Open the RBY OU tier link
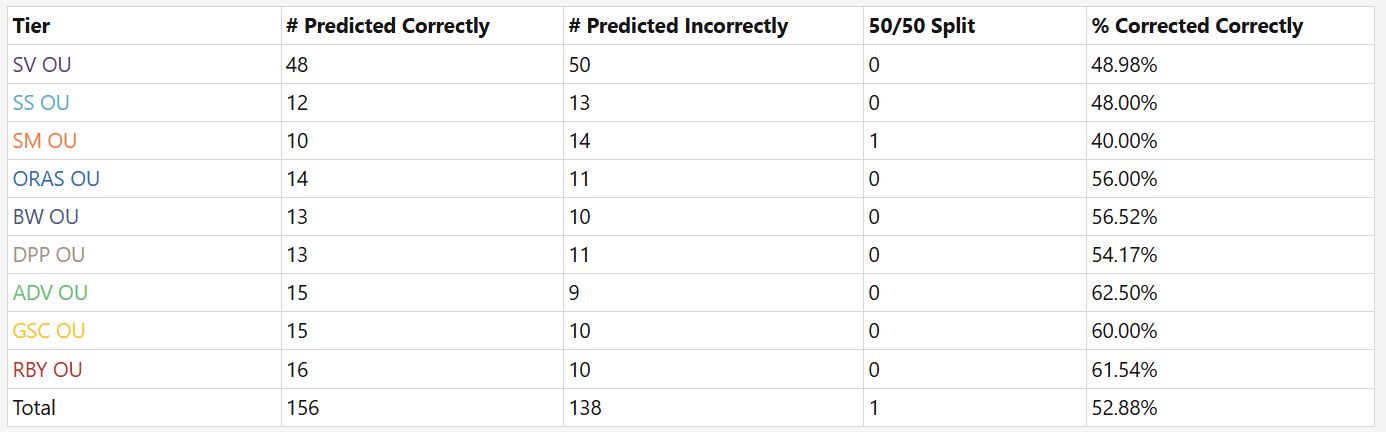This screenshot has width=1386, height=432. point(47,369)
